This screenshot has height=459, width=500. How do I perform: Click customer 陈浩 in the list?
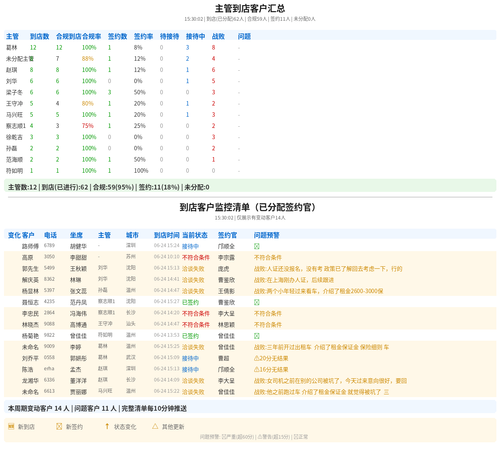(27, 370)
